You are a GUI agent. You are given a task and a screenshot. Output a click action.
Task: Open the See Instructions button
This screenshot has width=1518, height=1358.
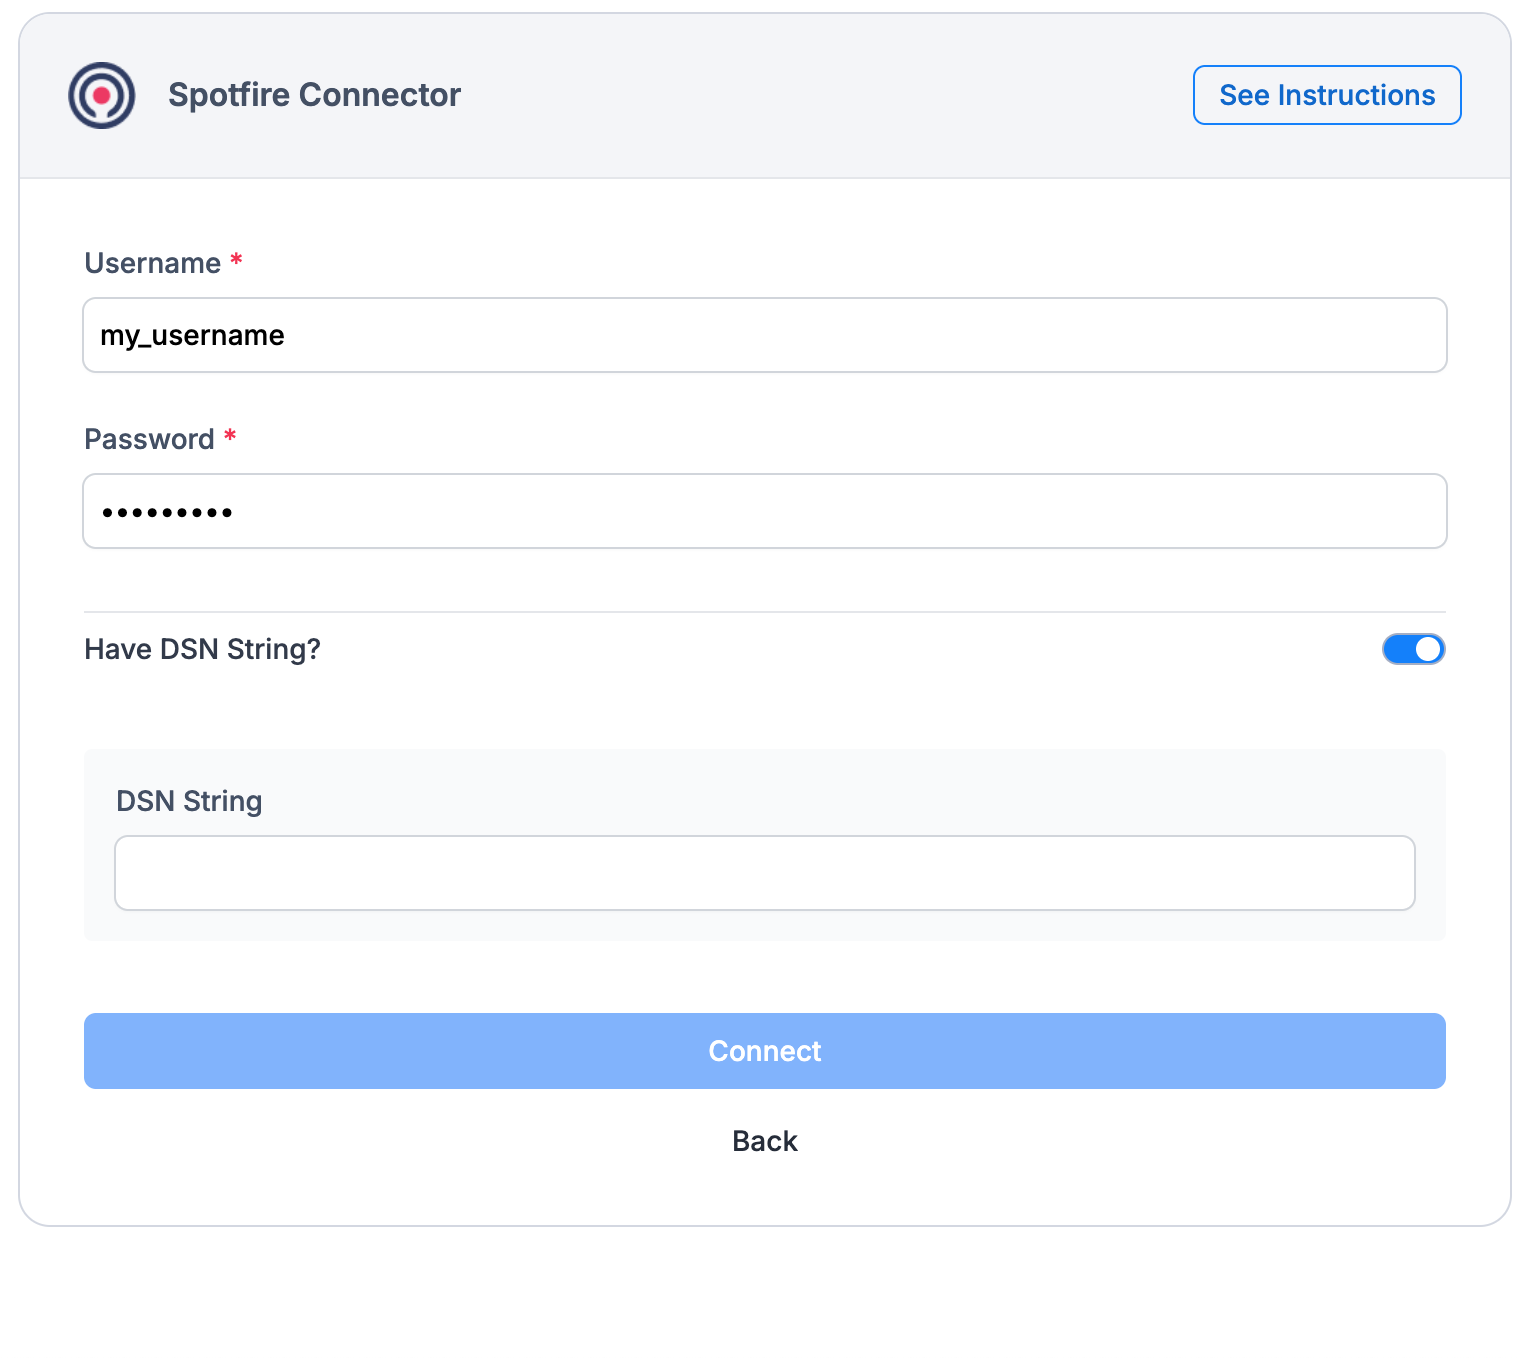pyautogui.click(x=1326, y=95)
